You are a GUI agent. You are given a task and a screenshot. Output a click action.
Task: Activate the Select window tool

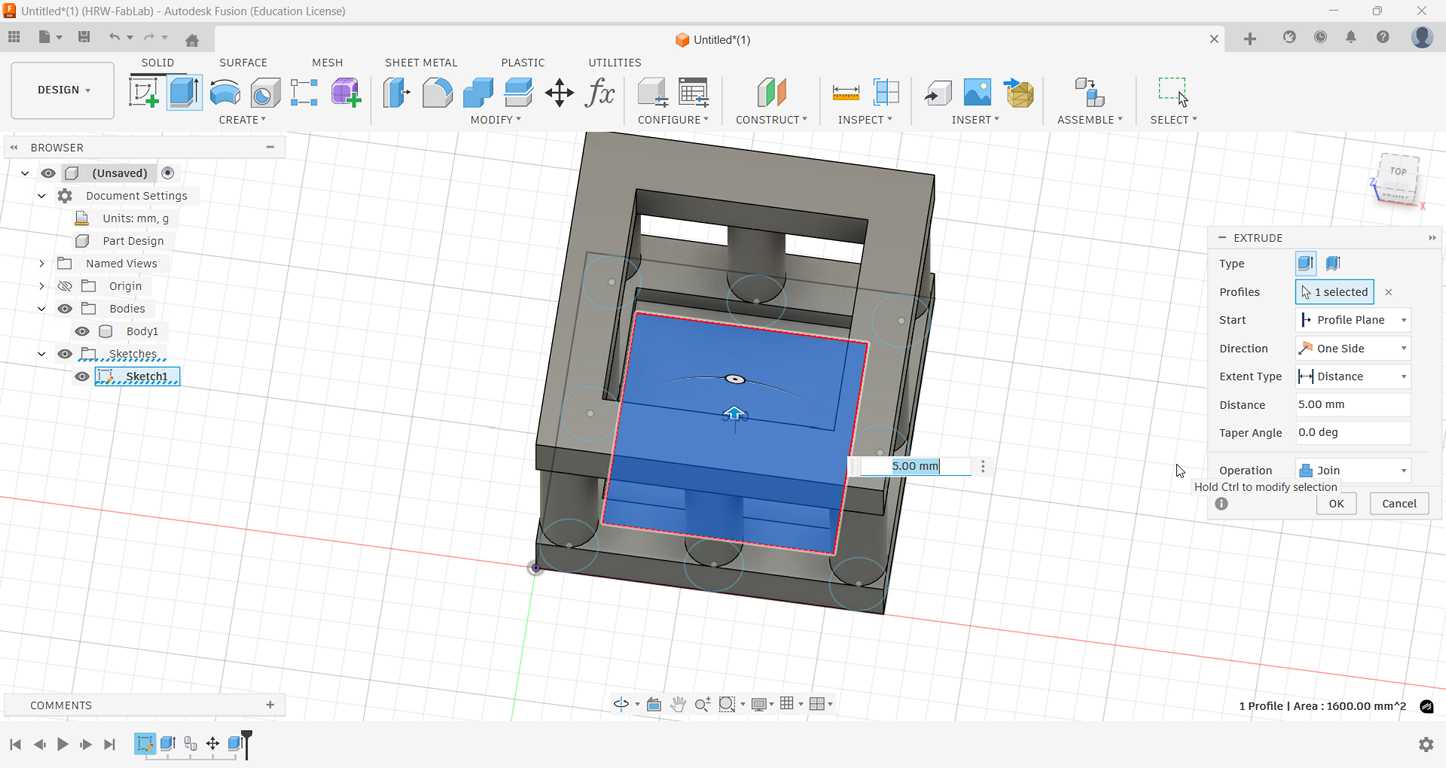click(1173, 93)
